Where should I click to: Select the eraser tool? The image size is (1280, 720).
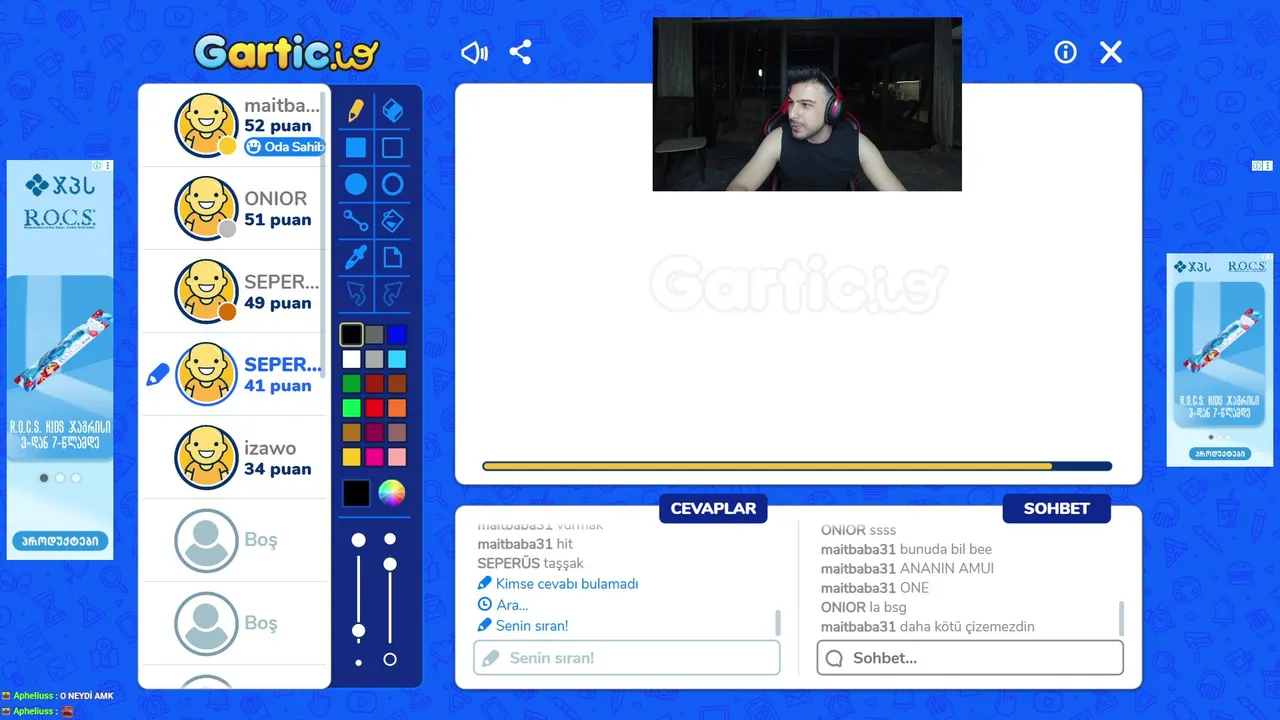click(x=393, y=111)
